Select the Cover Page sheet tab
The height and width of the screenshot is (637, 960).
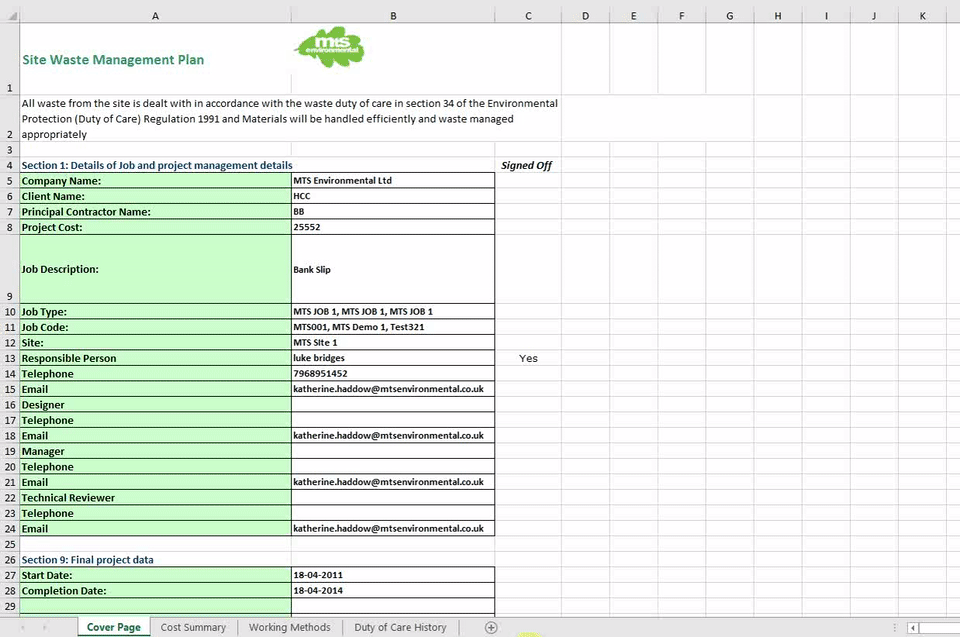114,627
